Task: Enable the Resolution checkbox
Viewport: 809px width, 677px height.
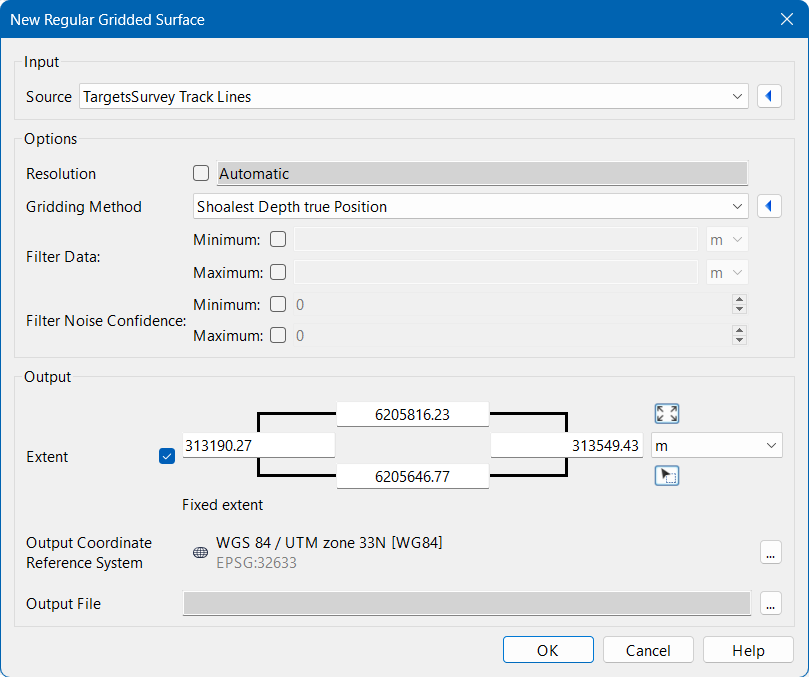Action: (201, 173)
